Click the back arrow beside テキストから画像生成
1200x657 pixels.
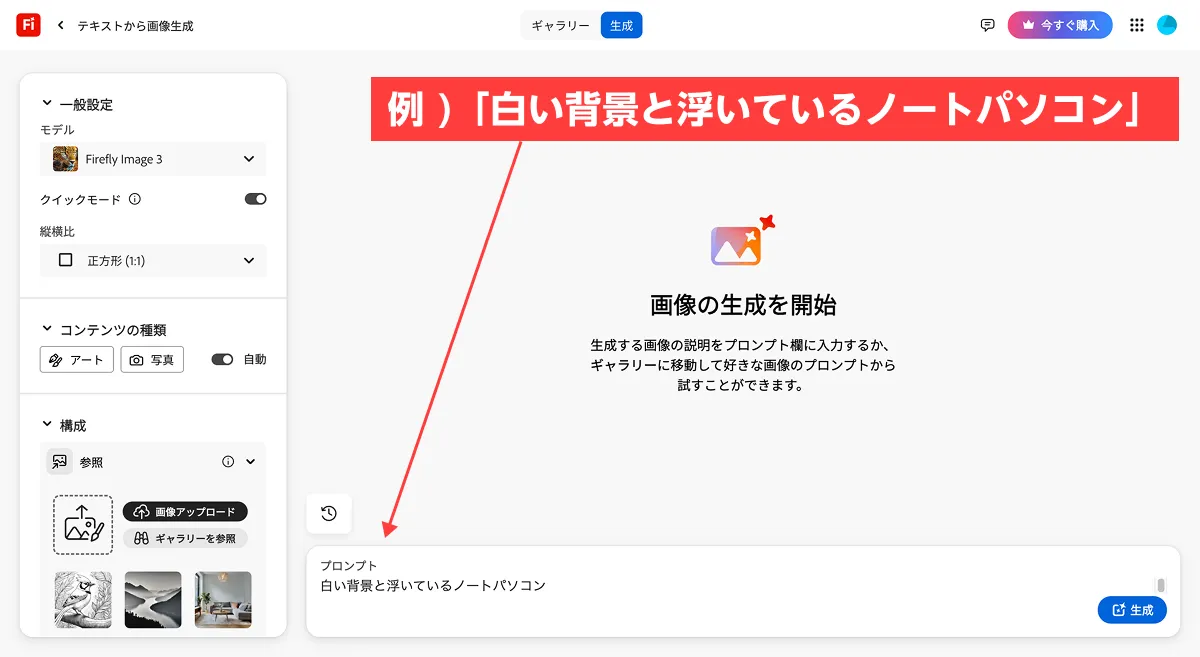tap(61, 26)
